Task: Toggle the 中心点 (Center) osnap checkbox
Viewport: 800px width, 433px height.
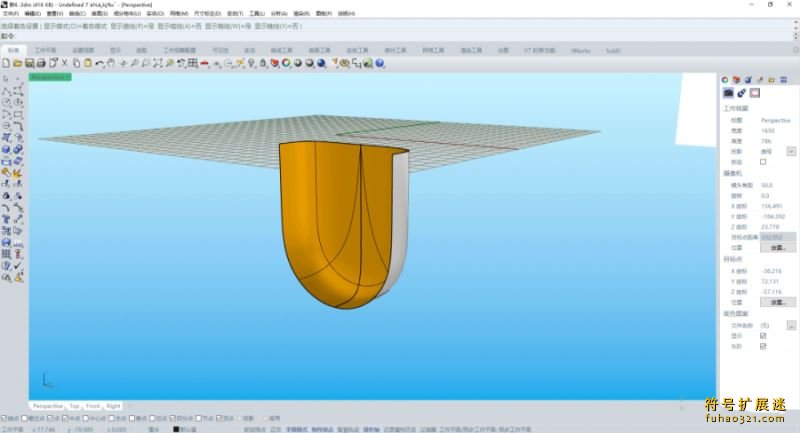Action: pos(85,419)
